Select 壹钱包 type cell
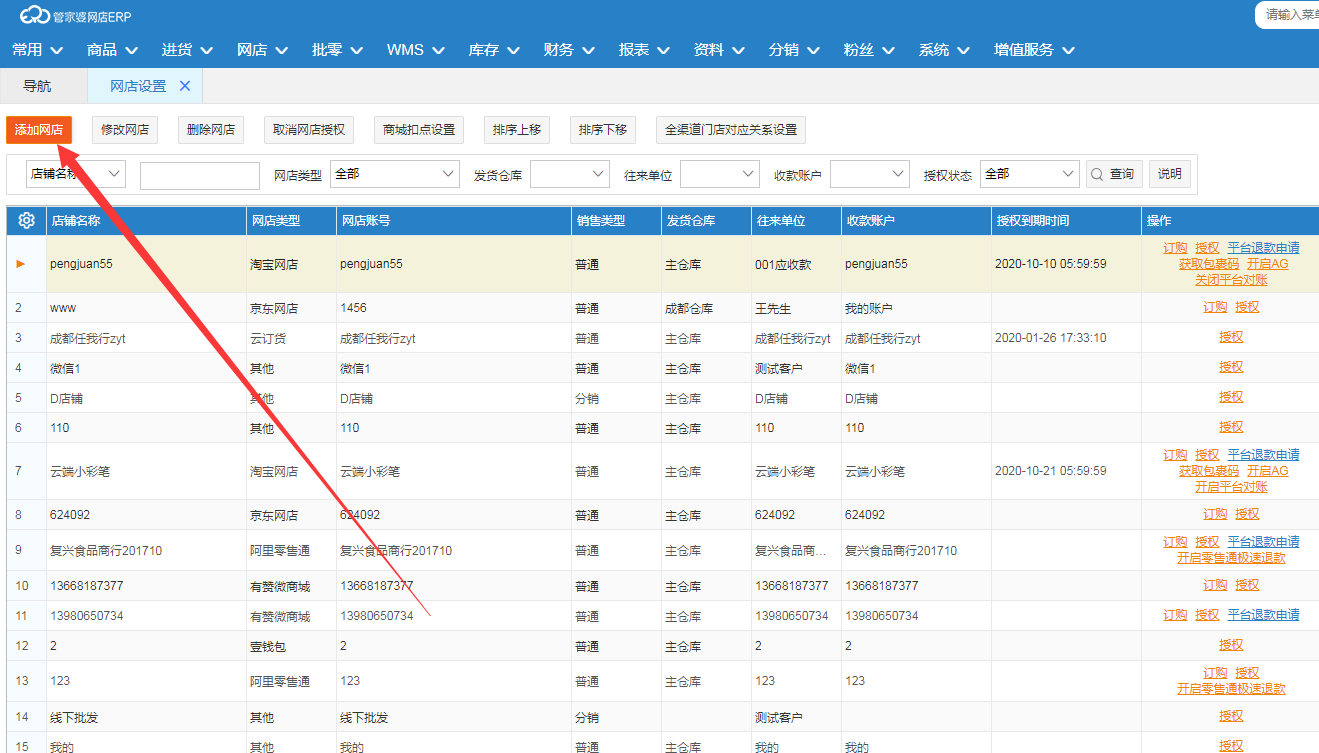Viewport: 1319px width, 753px height. tap(291, 646)
